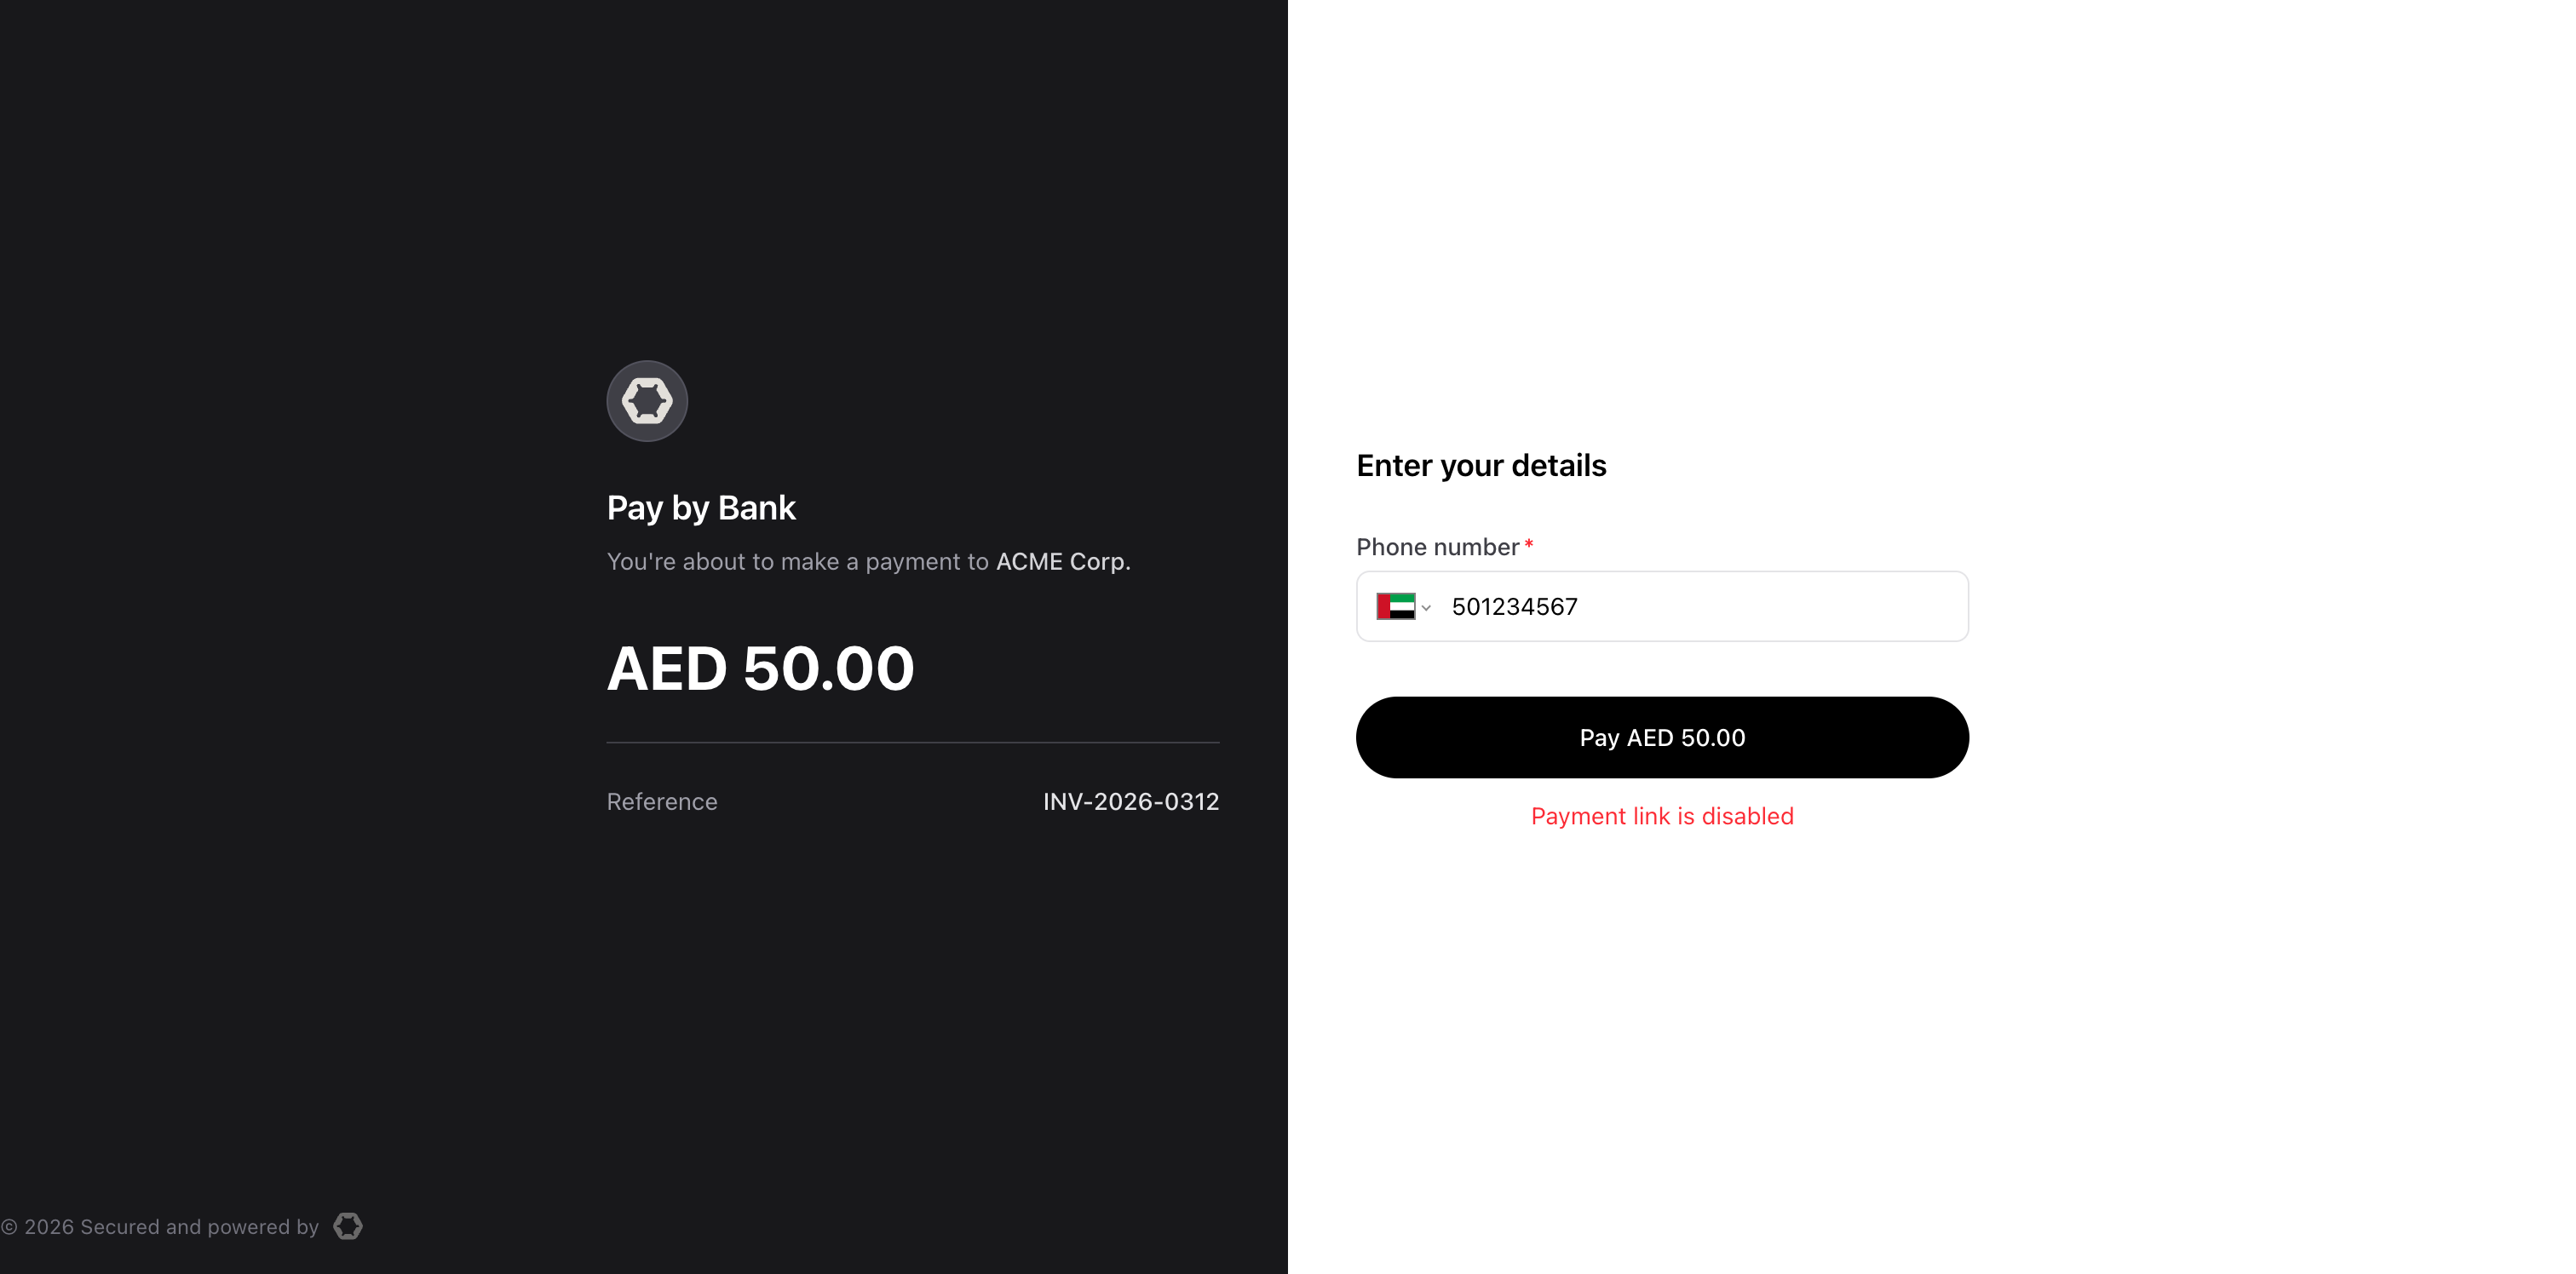This screenshot has width=2576, height=1274.
Task: Click the footer powered-by logo icon
Action: point(348,1226)
